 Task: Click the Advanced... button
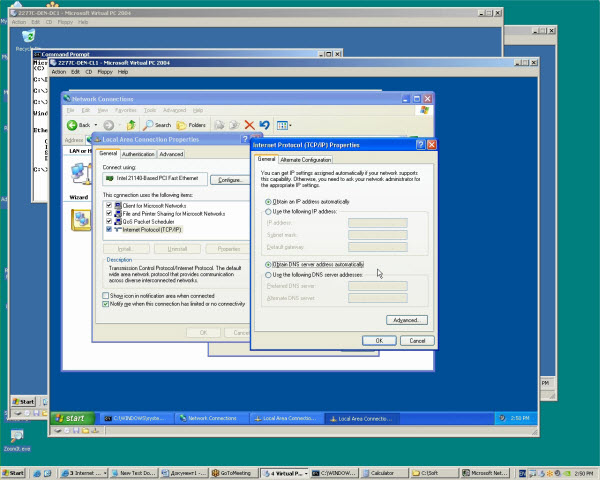407,320
